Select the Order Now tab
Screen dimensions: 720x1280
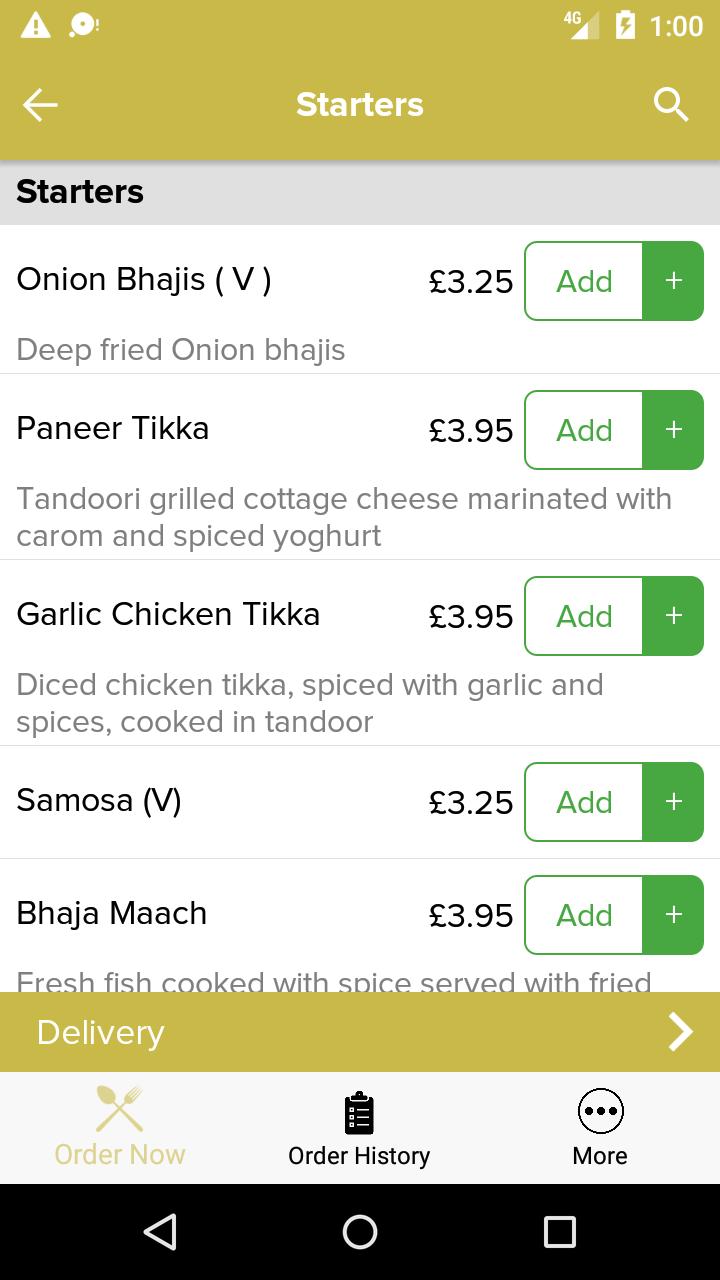click(120, 1128)
